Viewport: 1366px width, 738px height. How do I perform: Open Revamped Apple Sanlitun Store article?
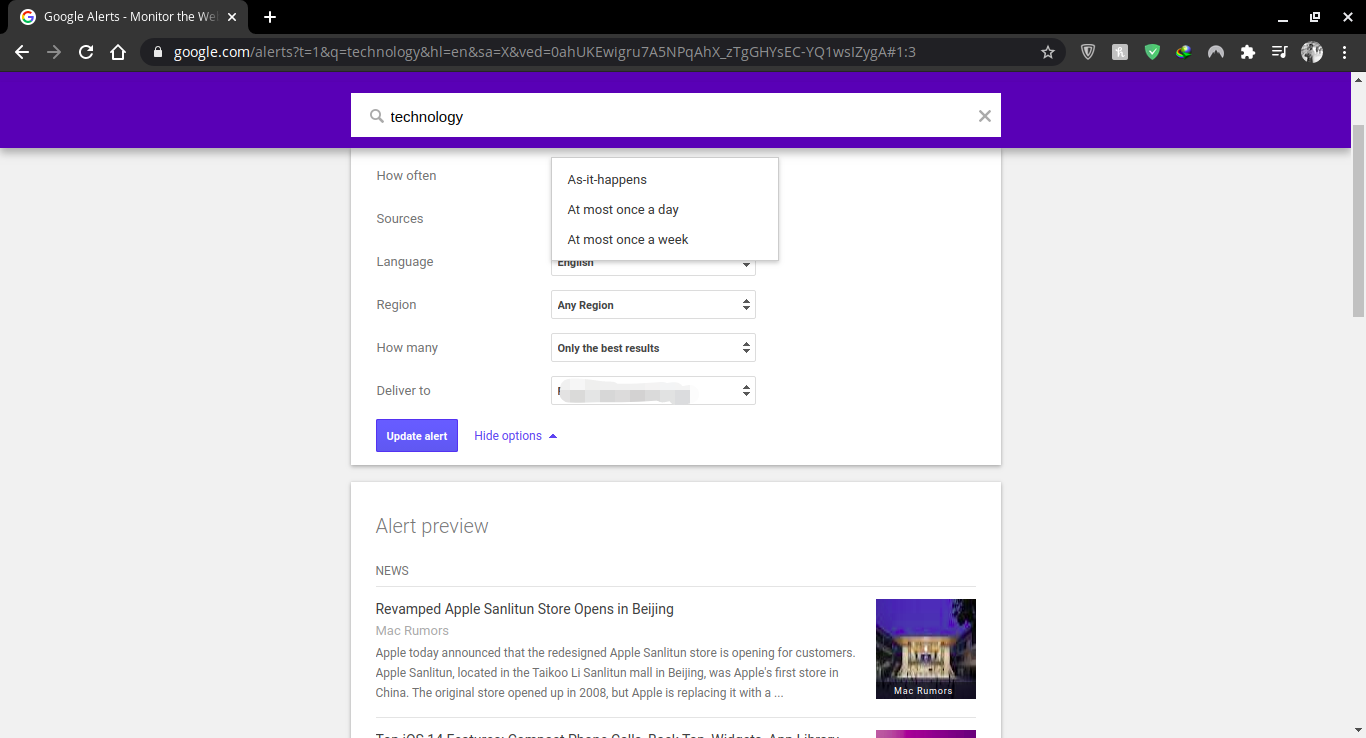coord(525,609)
